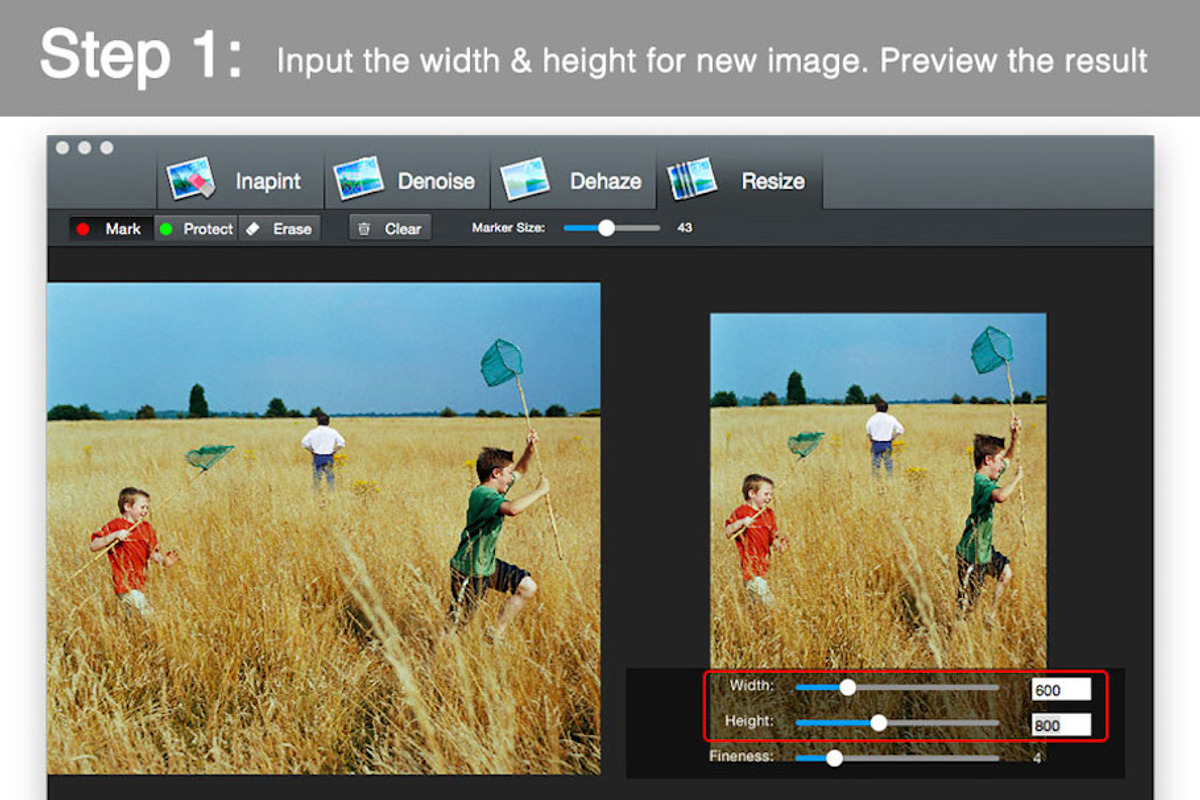Click the original image on the left

[324, 528]
